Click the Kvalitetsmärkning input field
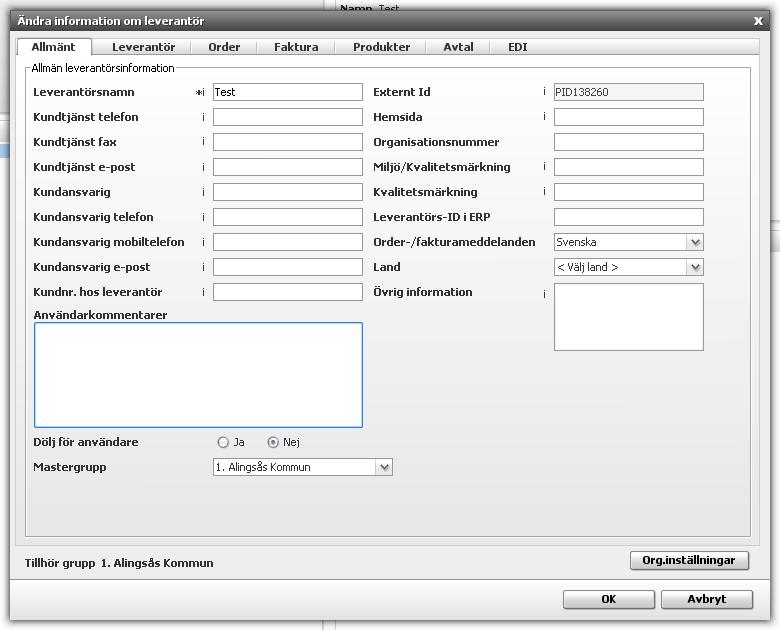Viewport: 780px width, 630px height. [629, 192]
